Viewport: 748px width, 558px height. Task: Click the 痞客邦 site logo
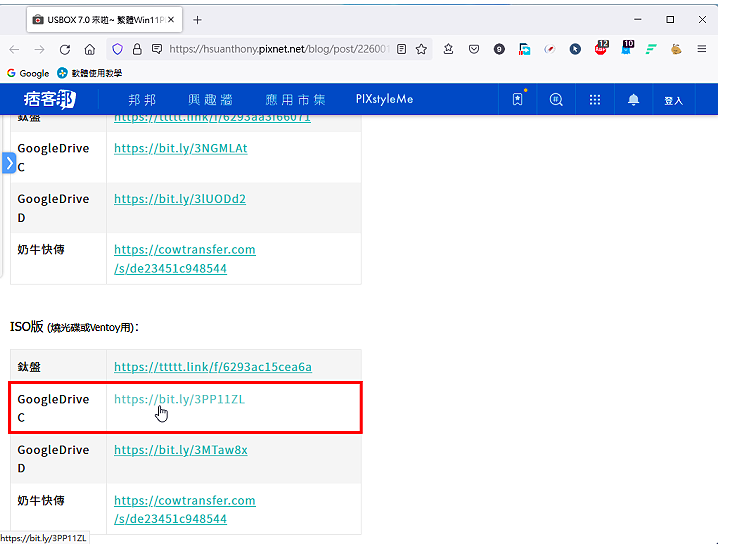[x=50, y=99]
